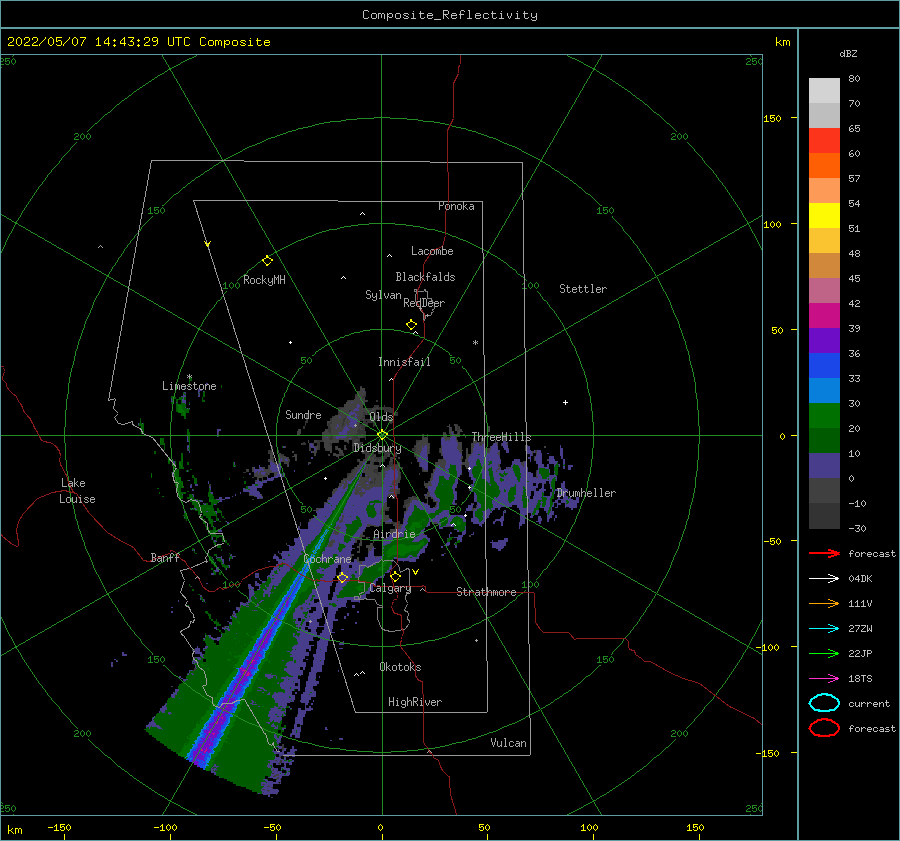This screenshot has height=841, width=900.
Task: Click the white 04DK arrow icon
Action: pyautogui.click(x=824, y=579)
